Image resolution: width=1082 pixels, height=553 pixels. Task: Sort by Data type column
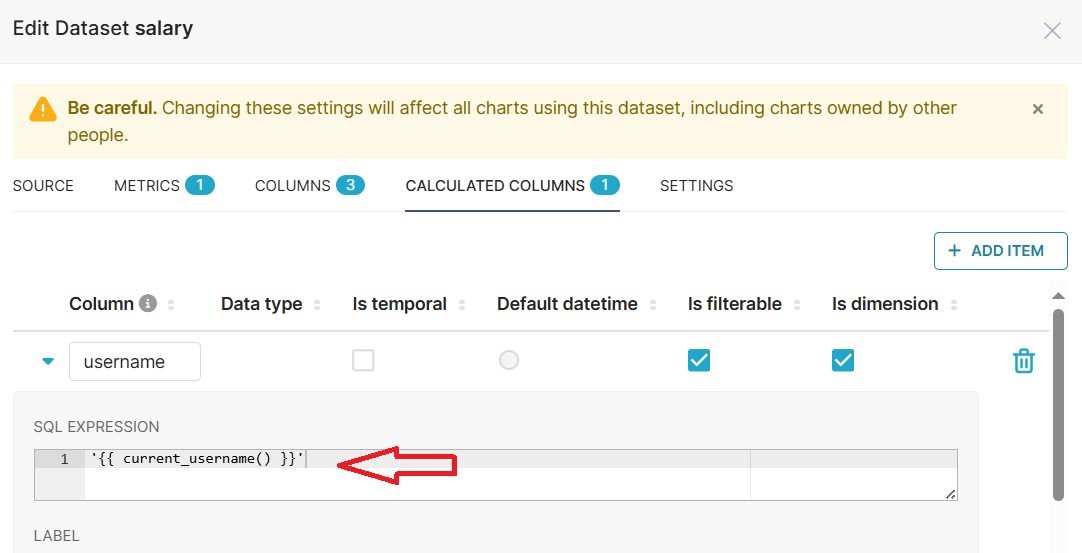pos(317,304)
